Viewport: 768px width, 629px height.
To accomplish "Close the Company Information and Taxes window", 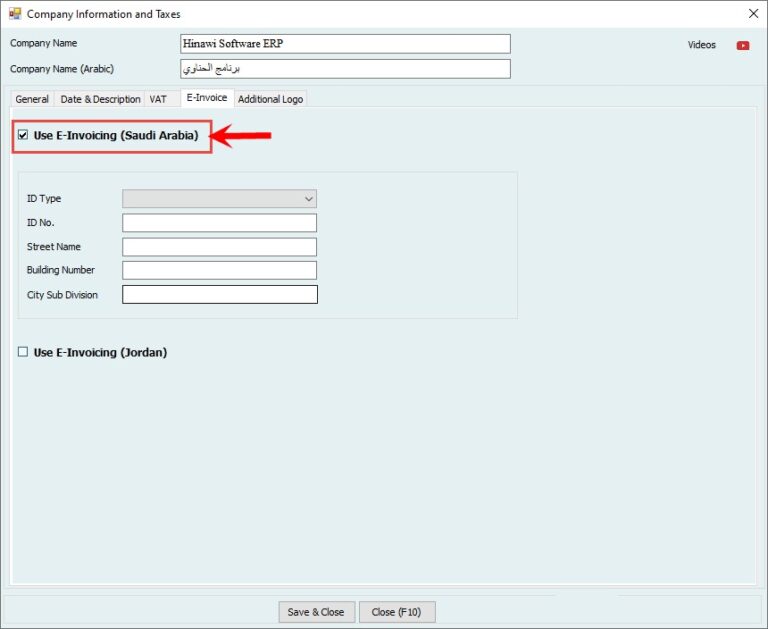I will point(753,14).
